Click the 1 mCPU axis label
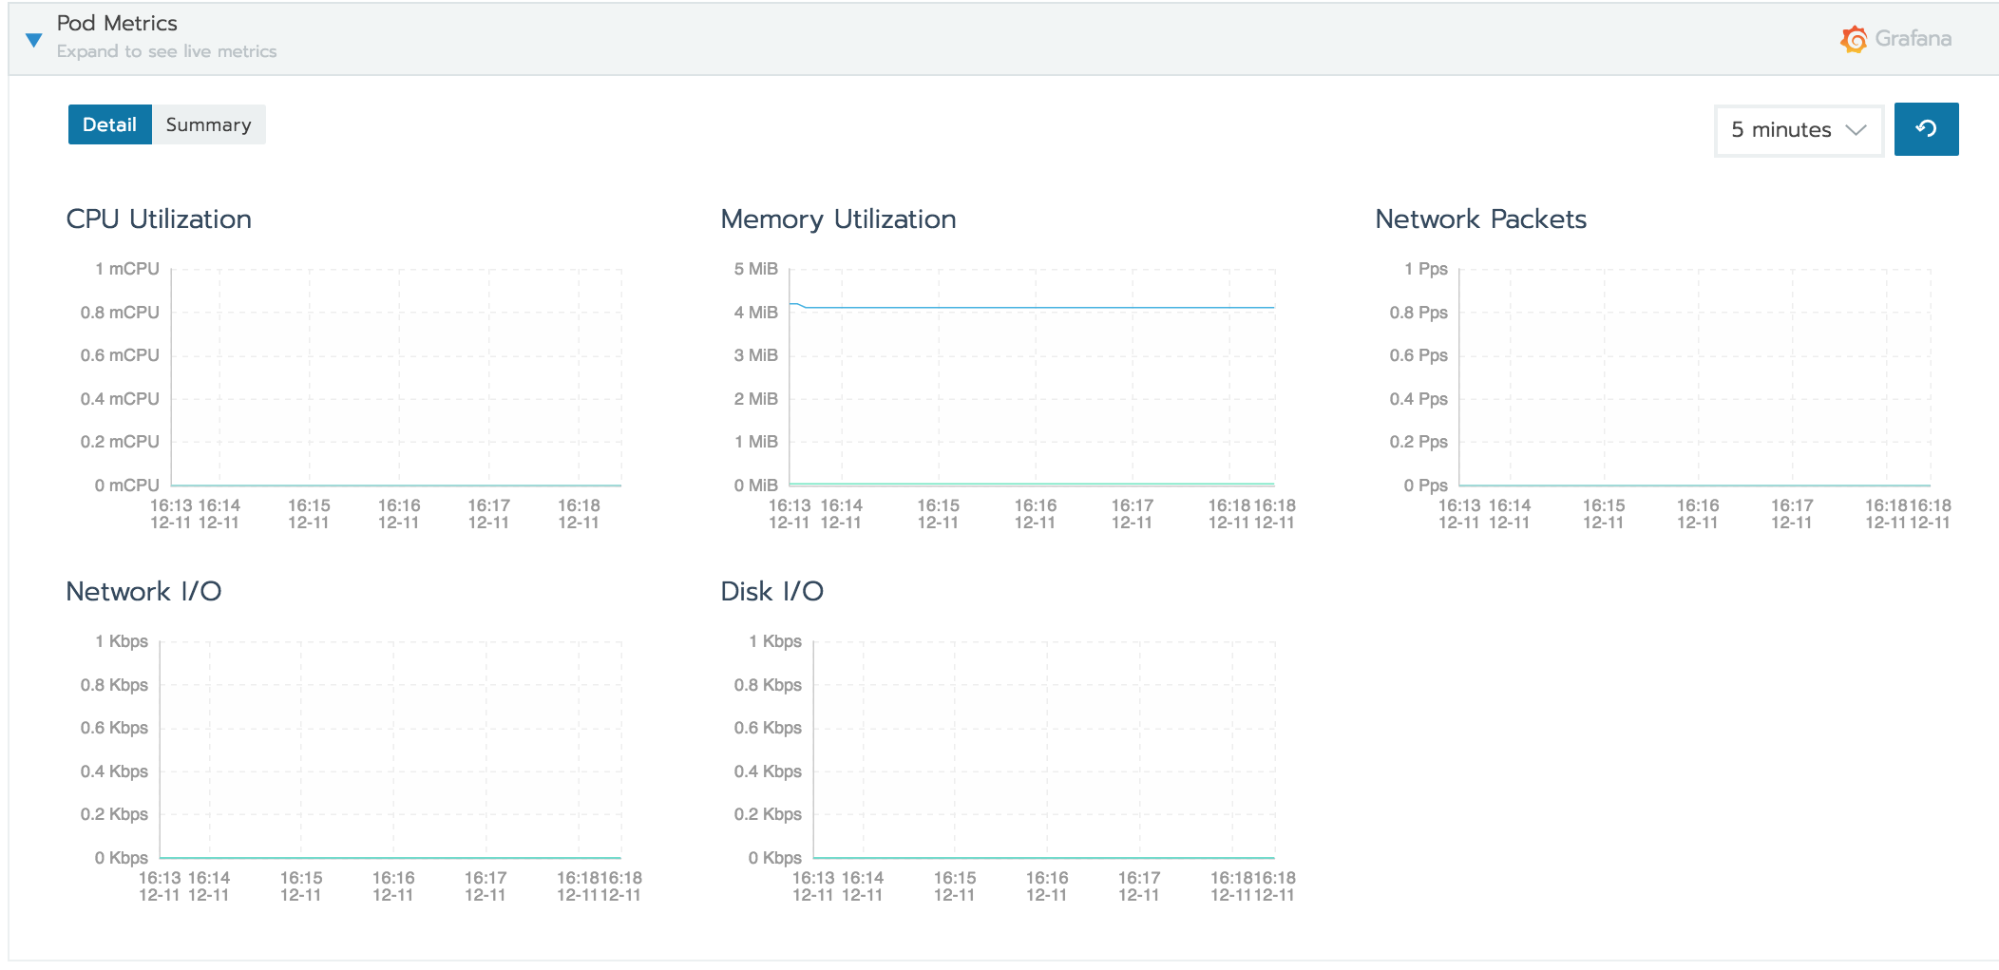Viewport: 1999px width, 970px height. coord(127,269)
